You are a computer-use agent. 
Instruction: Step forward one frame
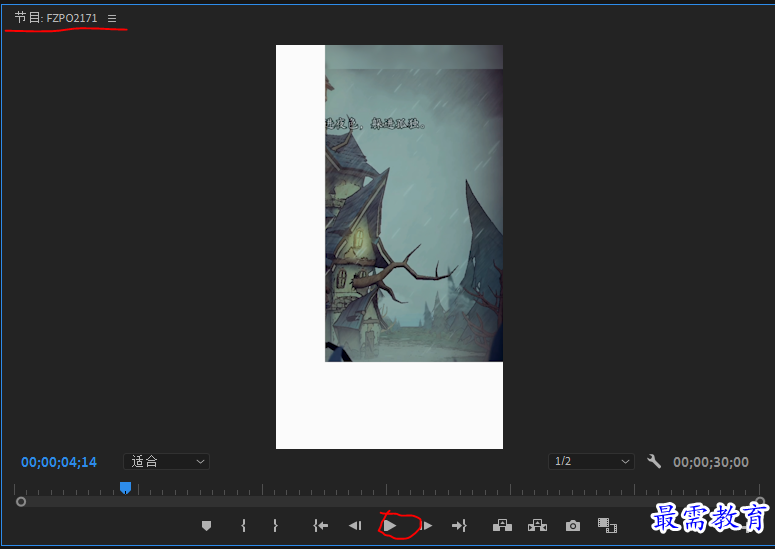tap(428, 526)
